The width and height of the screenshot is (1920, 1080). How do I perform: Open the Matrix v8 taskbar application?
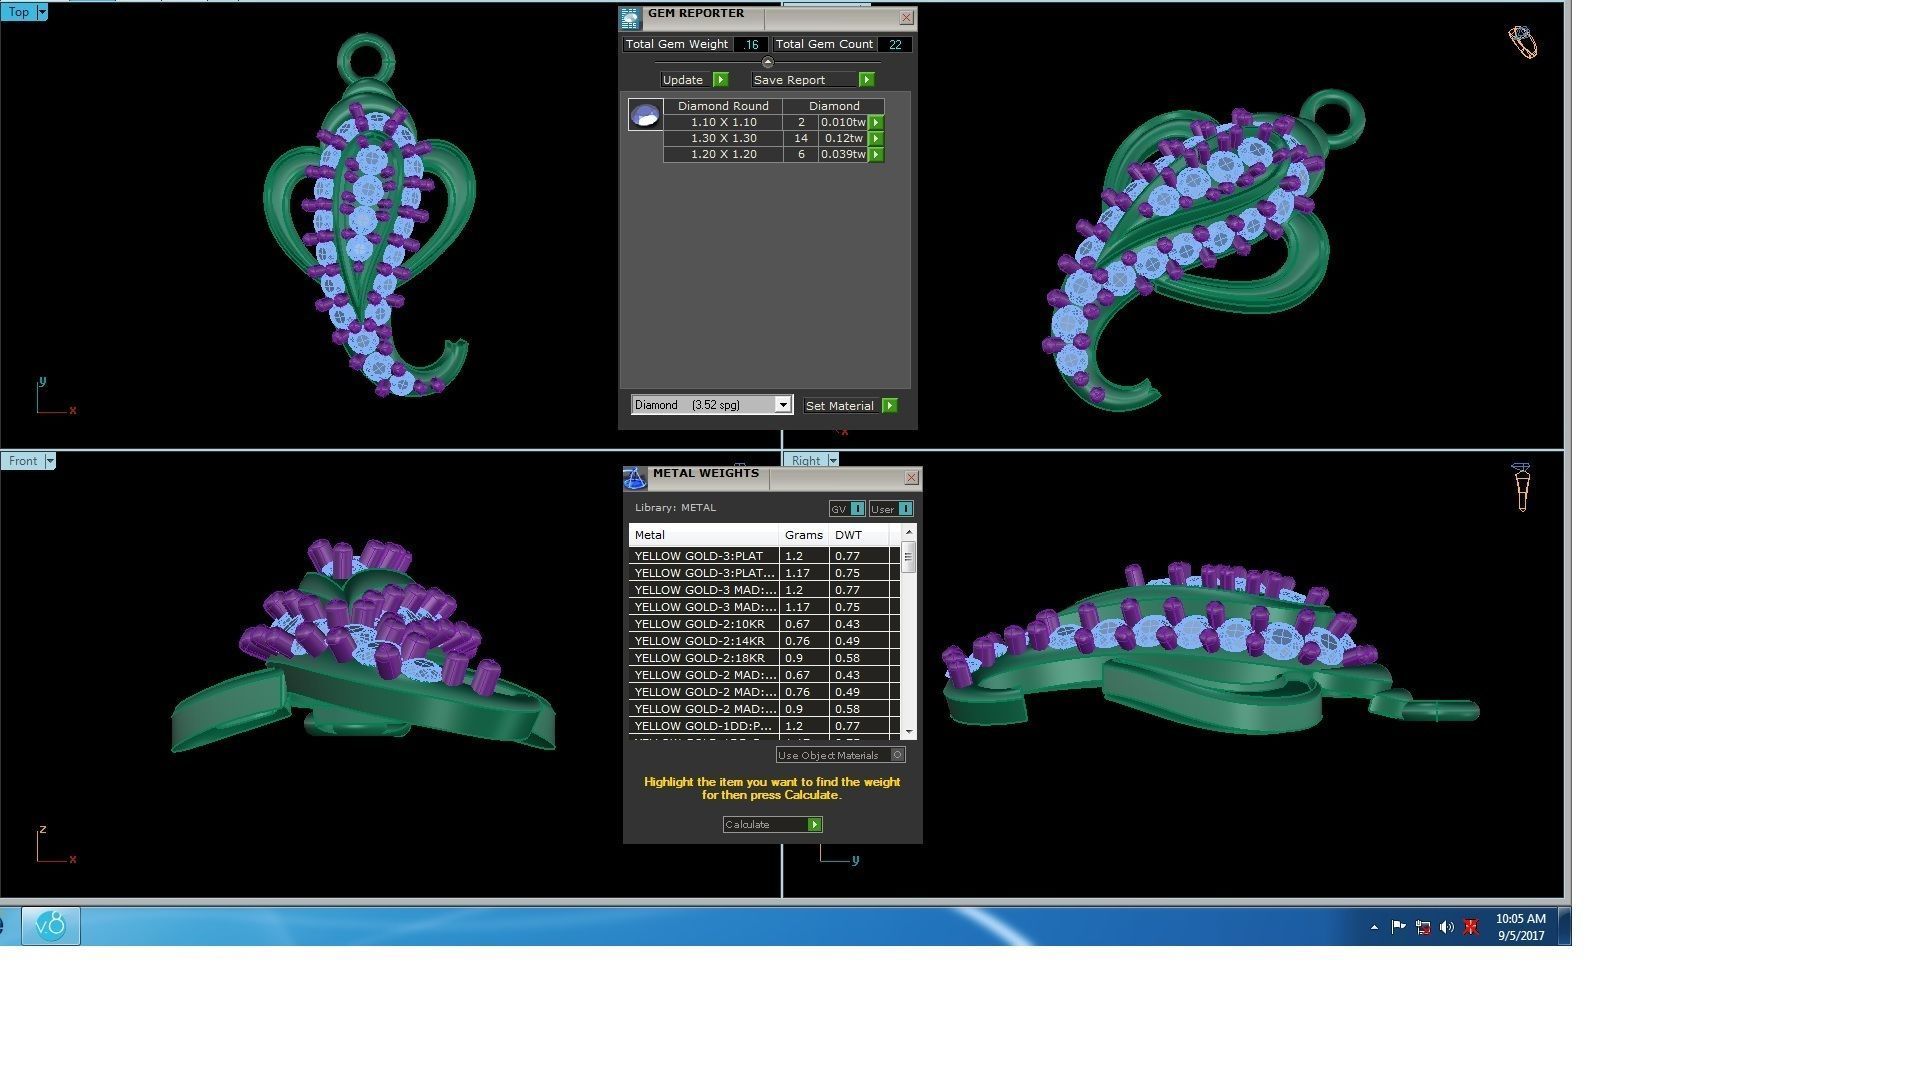[x=51, y=926]
